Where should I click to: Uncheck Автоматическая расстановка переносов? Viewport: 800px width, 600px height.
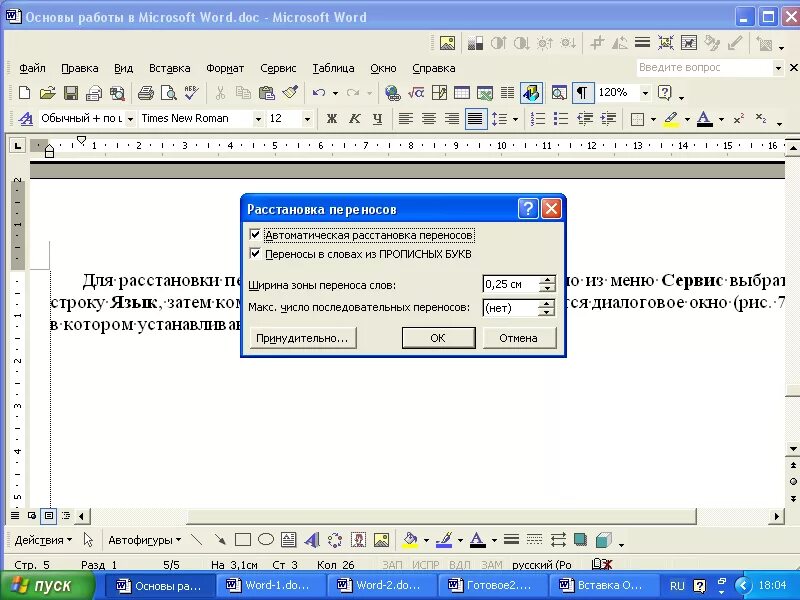[x=255, y=235]
